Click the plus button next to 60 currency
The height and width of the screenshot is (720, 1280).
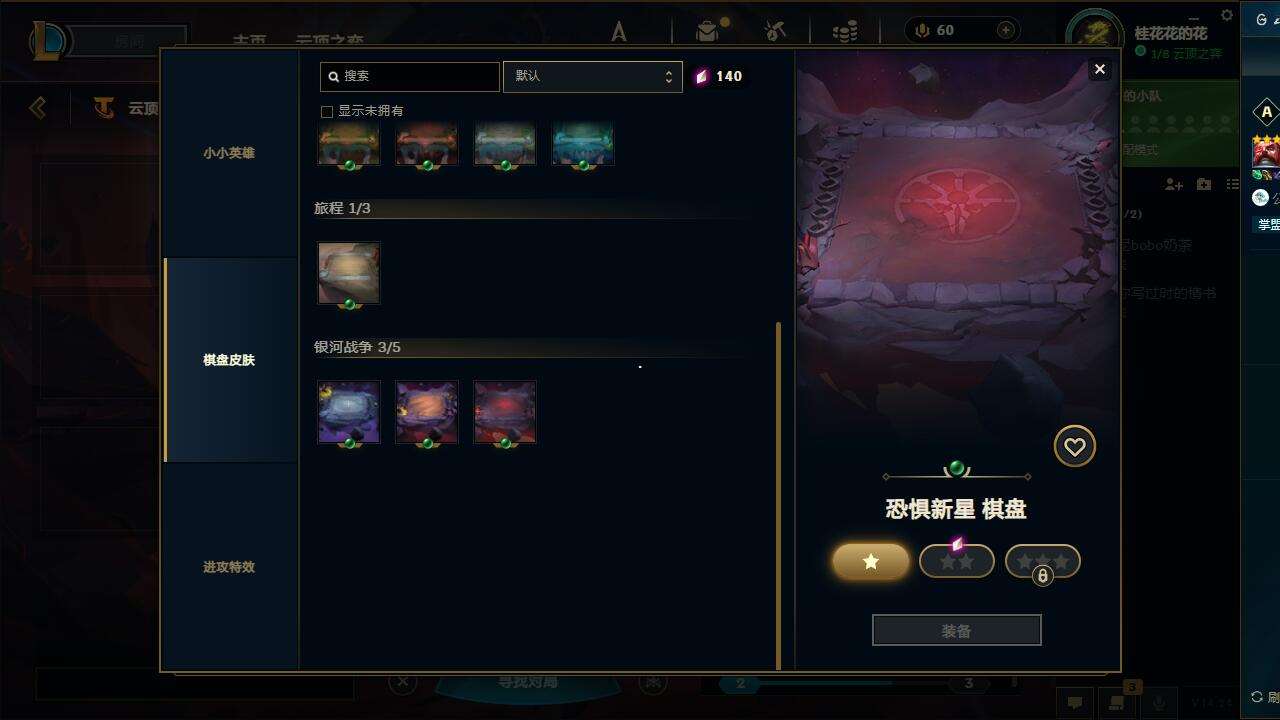coord(1006,30)
